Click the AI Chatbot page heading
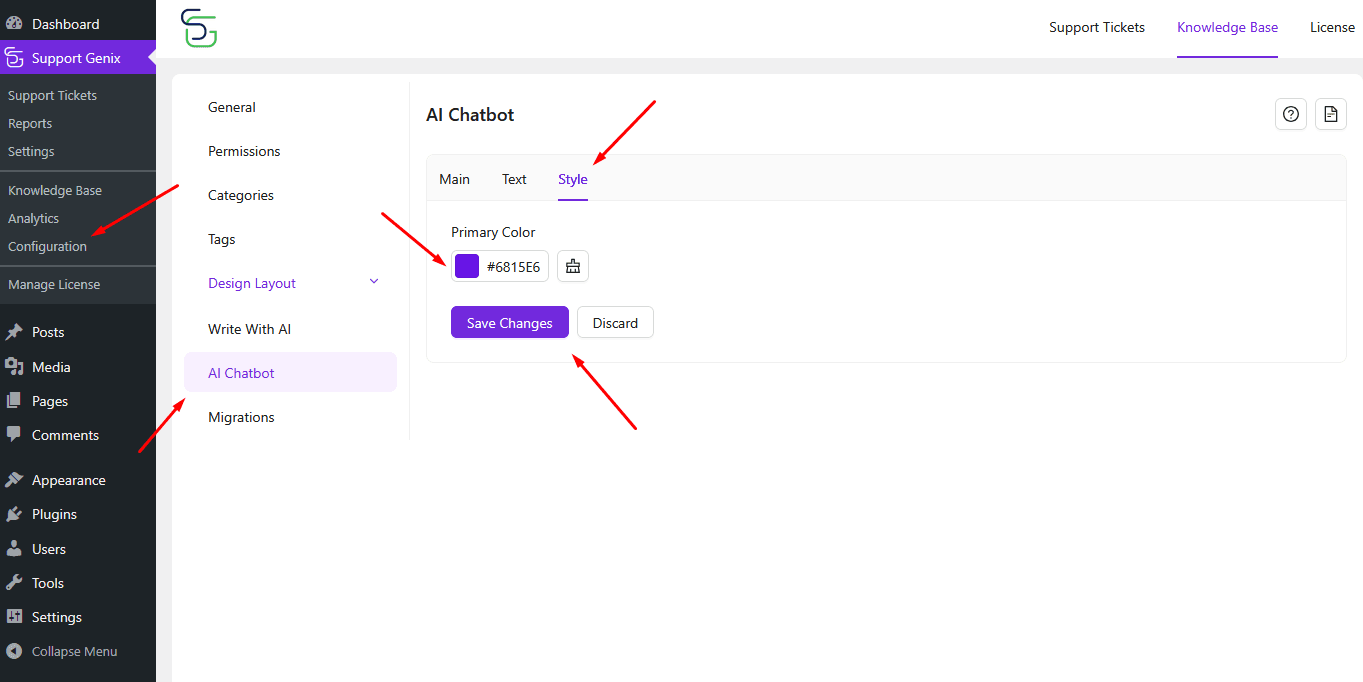The width and height of the screenshot is (1363, 682). pos(470,115)
